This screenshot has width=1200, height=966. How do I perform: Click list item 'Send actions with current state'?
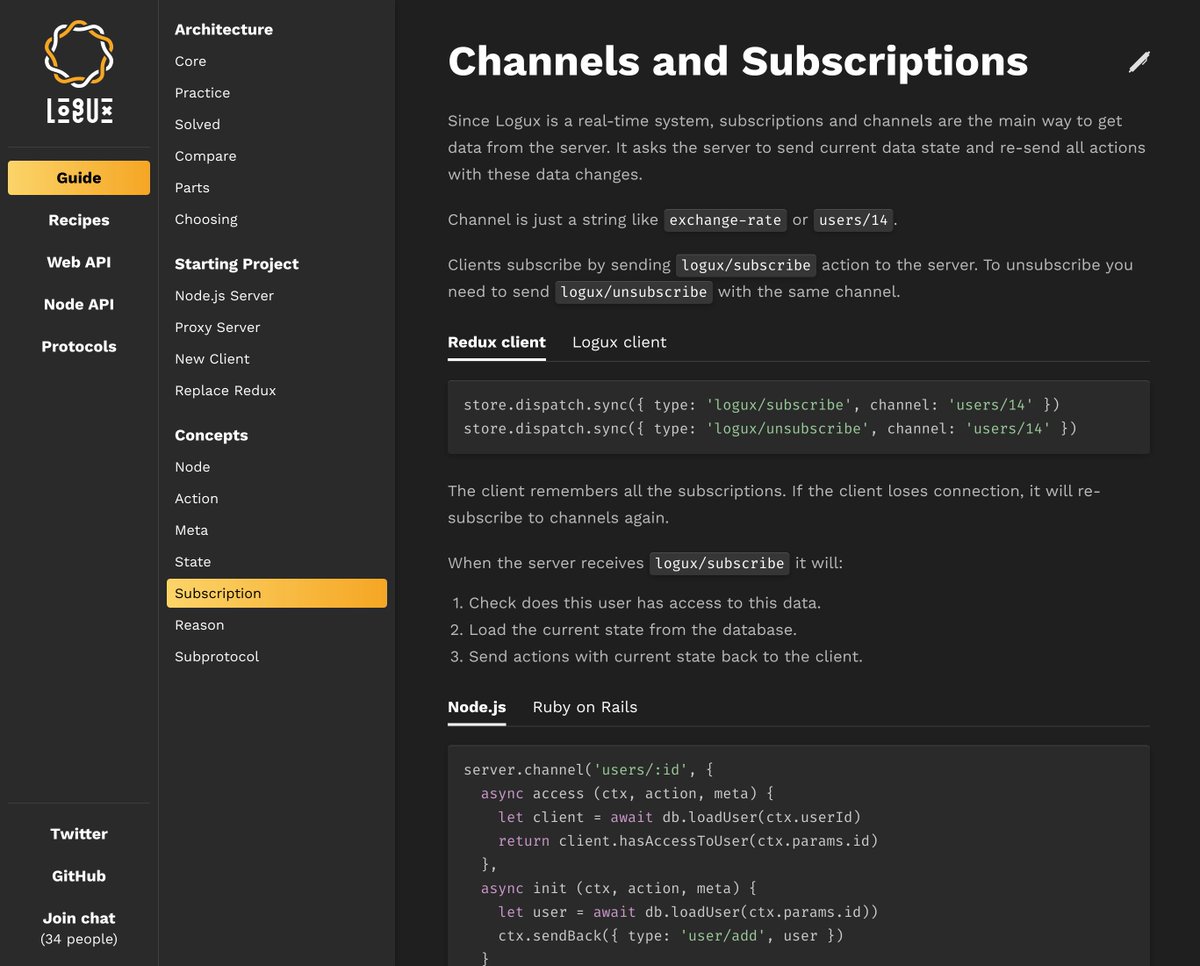click(665, 657)
